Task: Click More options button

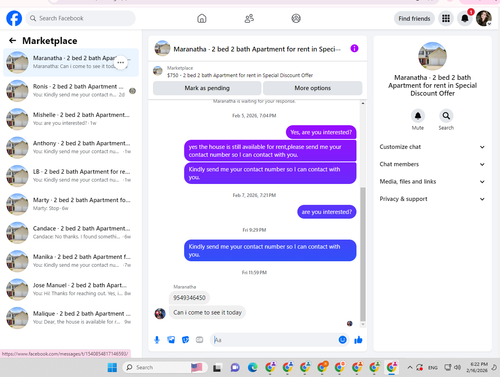Action: (312, 88)
